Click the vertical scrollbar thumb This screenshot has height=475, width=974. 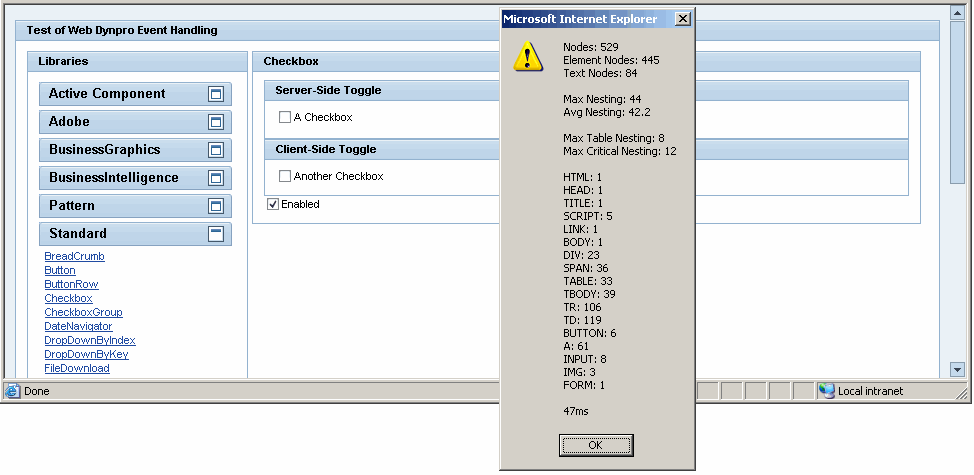[957, 102]
